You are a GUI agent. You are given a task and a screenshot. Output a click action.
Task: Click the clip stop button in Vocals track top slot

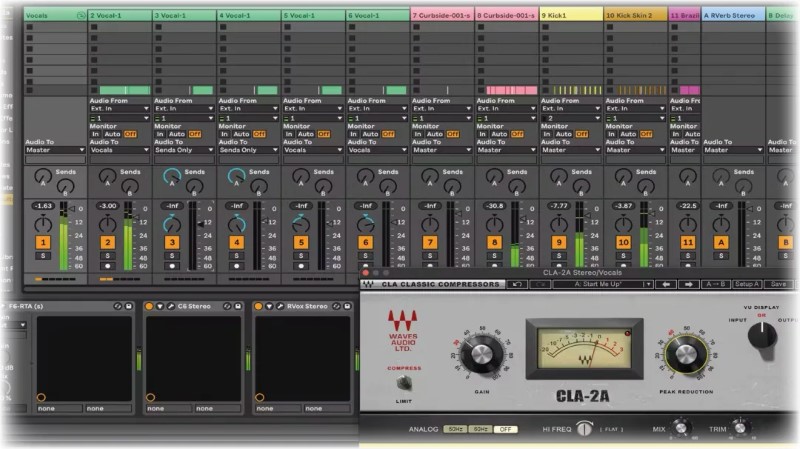[30, 27]
